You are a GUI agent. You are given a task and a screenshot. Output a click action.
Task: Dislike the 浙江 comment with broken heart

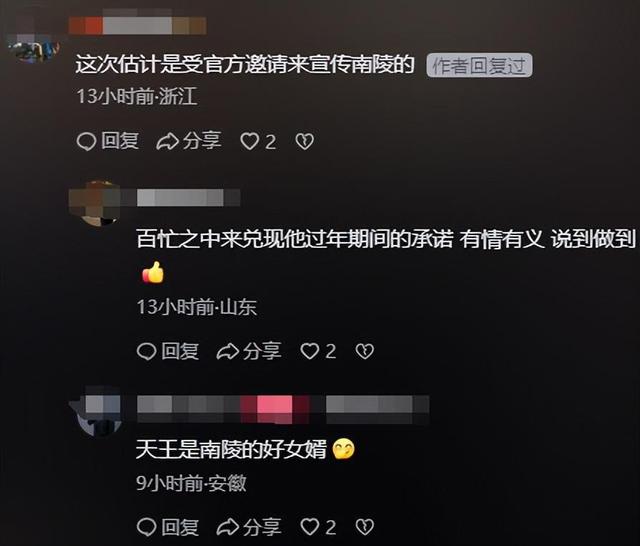coord(304,142)
